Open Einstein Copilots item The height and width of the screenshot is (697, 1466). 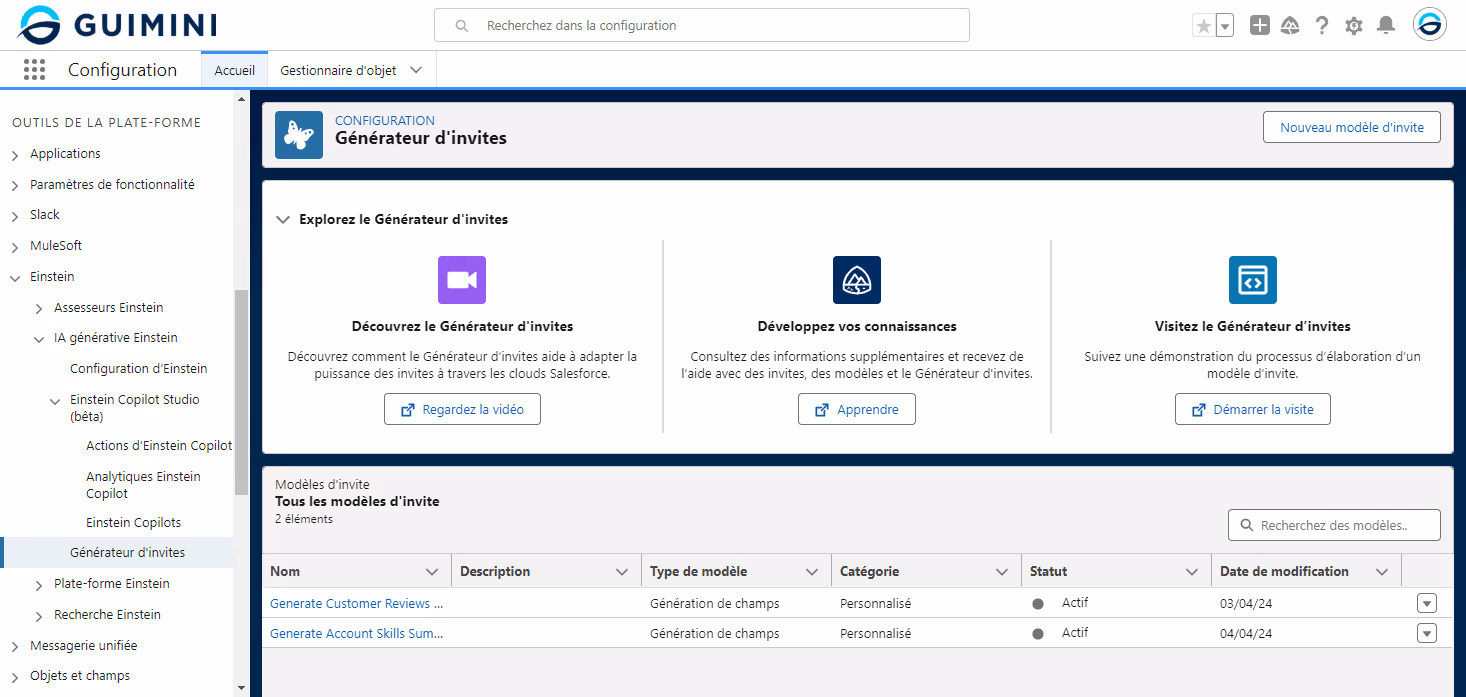pos(133,522)
